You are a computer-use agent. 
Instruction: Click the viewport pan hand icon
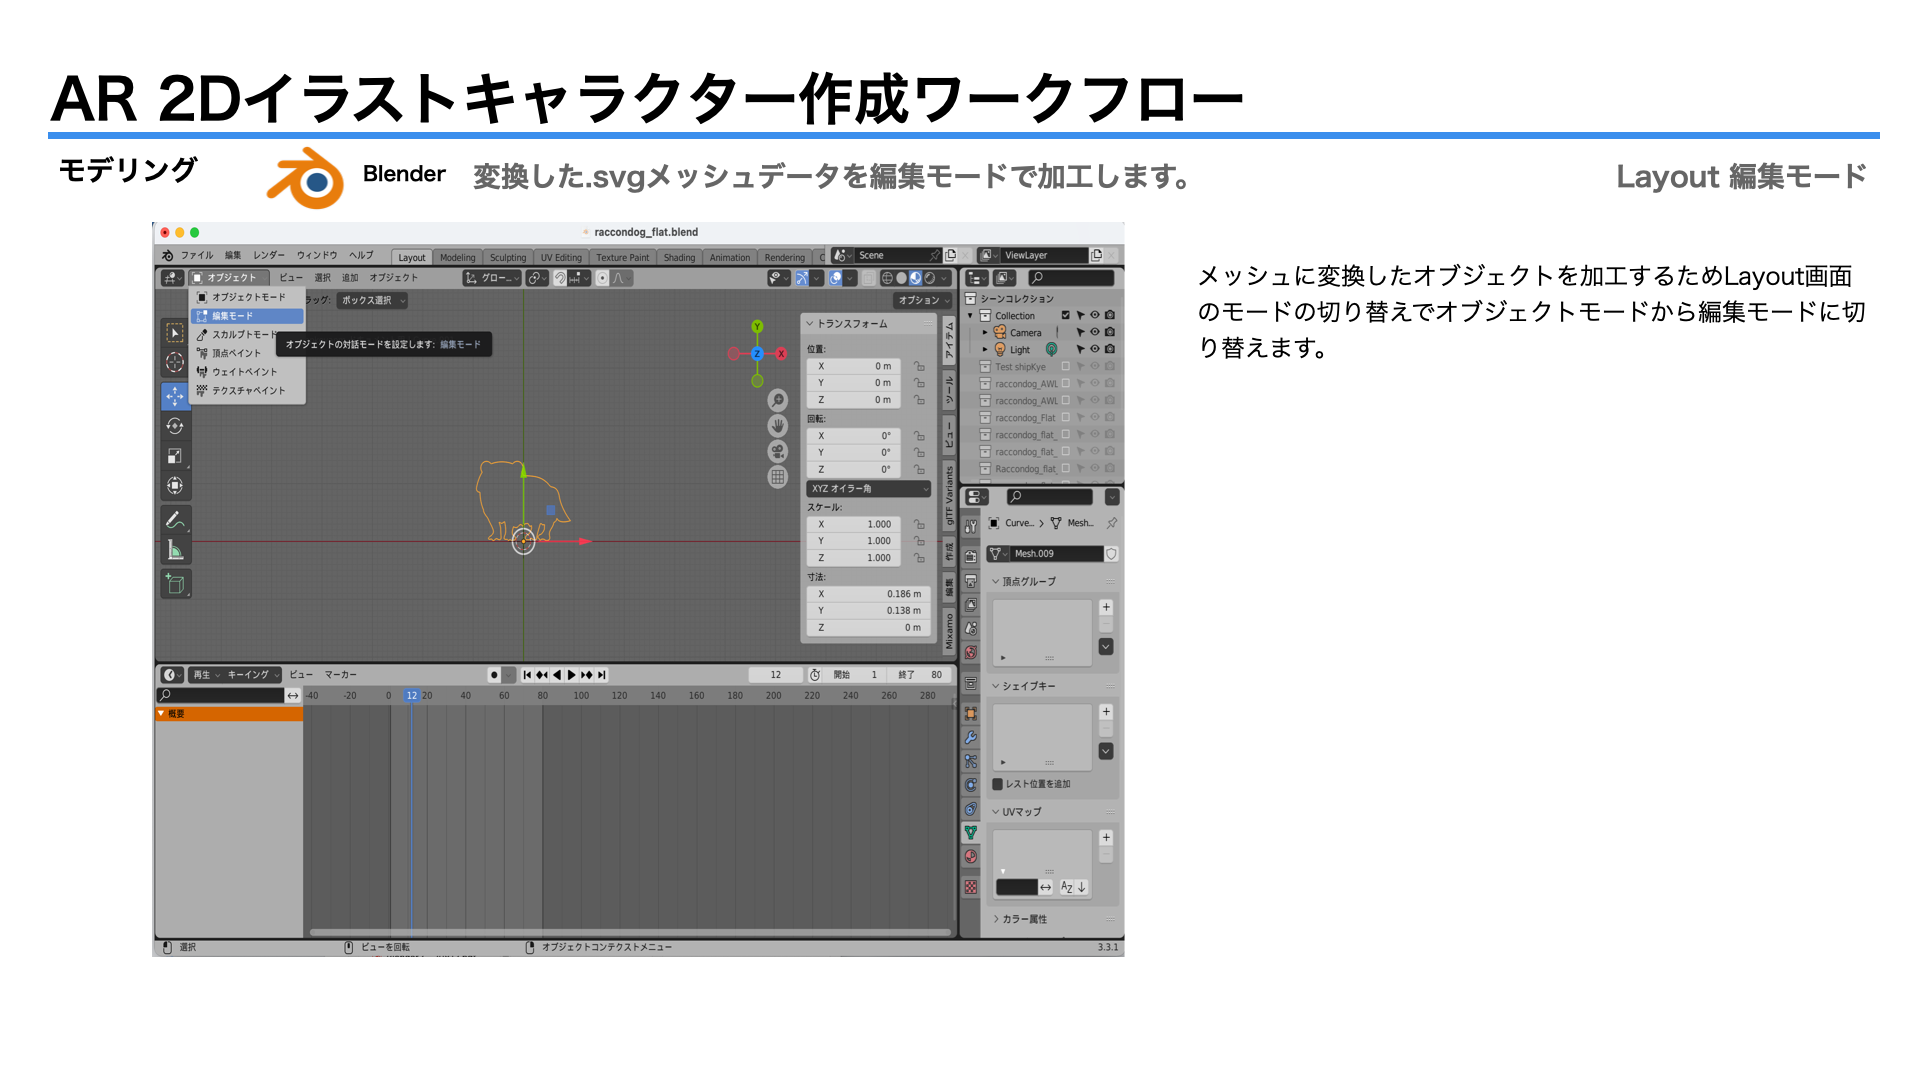[x=778, y=426]
